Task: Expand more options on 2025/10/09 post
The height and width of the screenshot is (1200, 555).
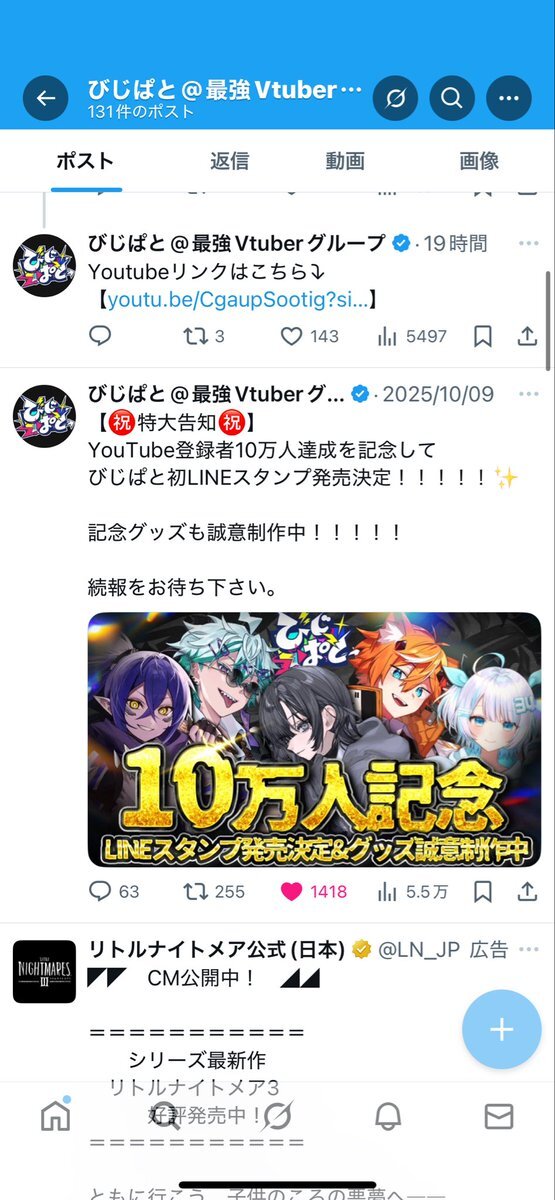Action: pyautogui.click(x=527, y=394)
